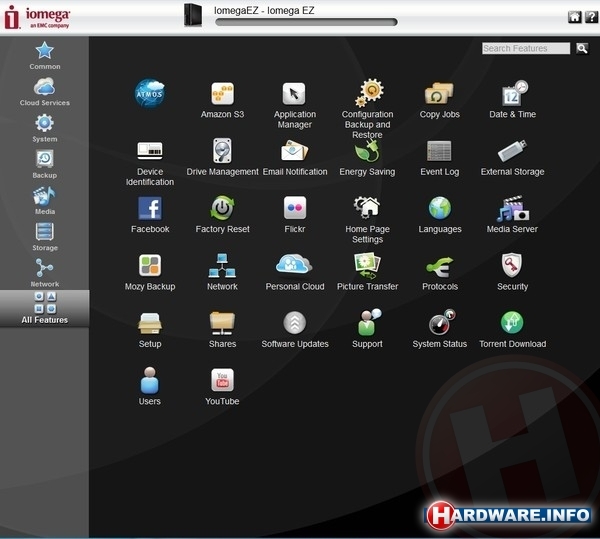600x539 pixels.
Task: Select the System category in sidebar
Action: tap(45, 128)
